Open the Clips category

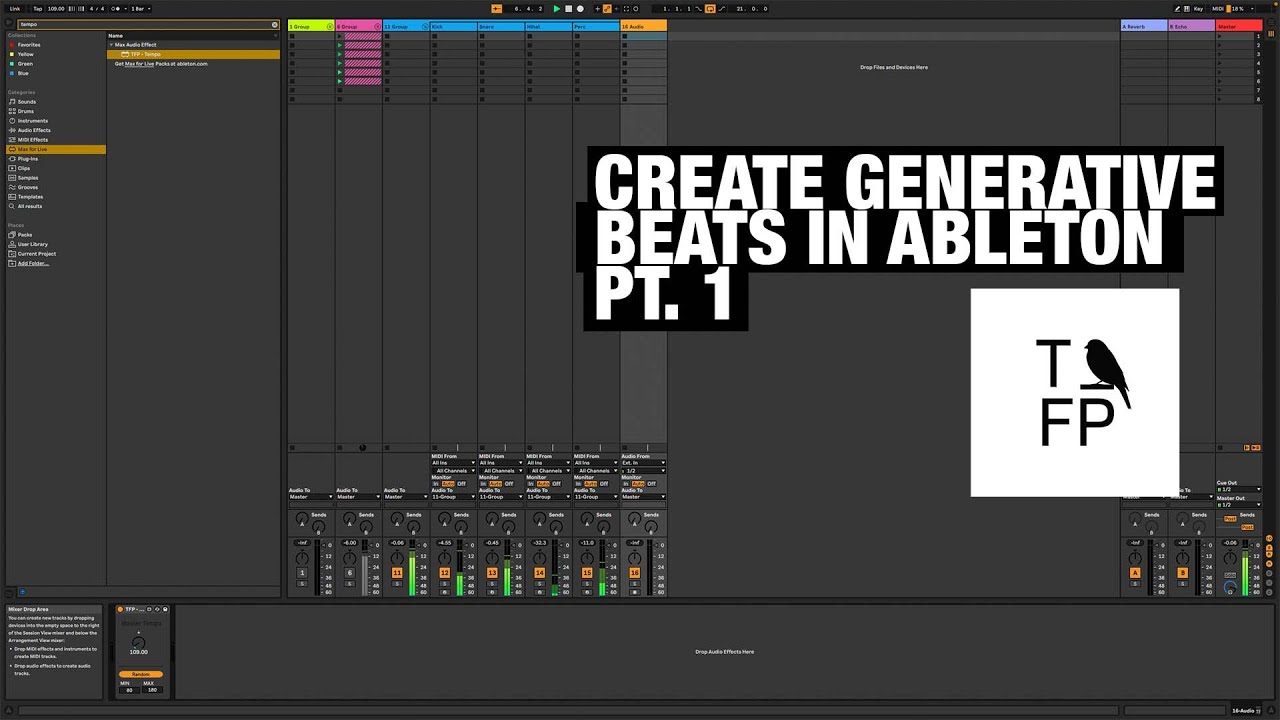click(x=23, y=168)
